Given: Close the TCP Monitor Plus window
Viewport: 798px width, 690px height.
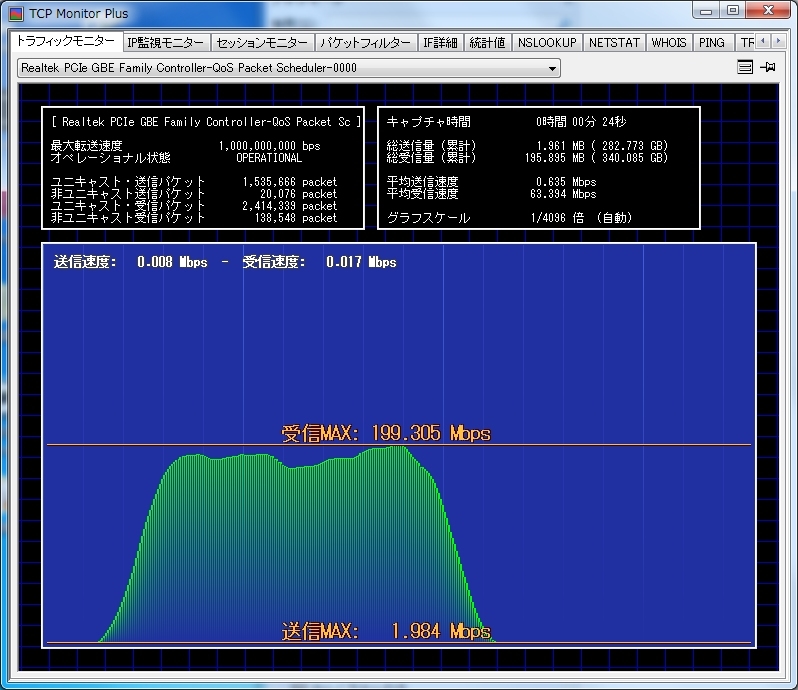Looking at the screenshot, I should pos(768,12).
